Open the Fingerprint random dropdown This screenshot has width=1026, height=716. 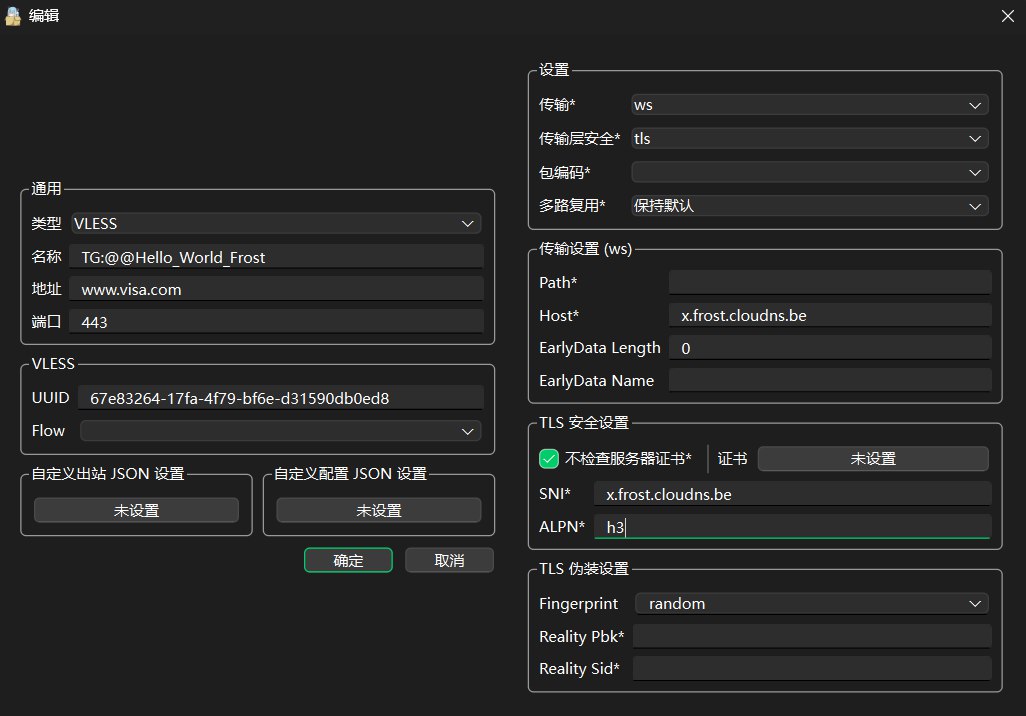(x=811, y=604)
